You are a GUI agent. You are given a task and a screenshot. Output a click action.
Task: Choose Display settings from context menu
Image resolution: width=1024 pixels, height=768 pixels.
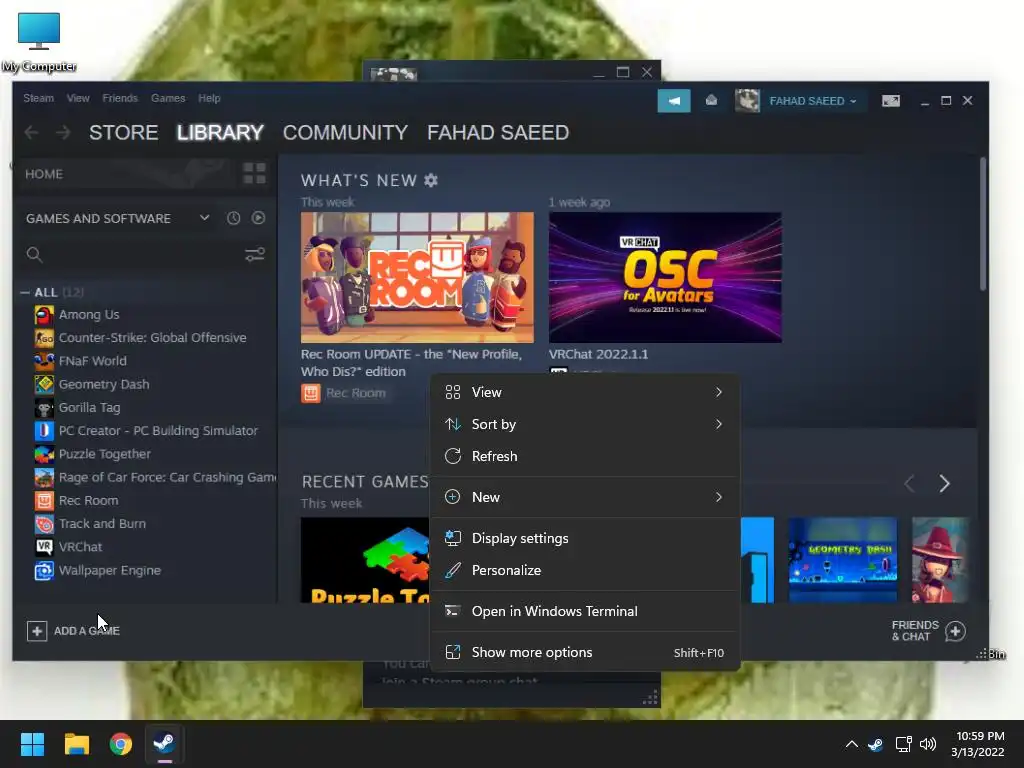pyautogui.click(x=585, y=538)
